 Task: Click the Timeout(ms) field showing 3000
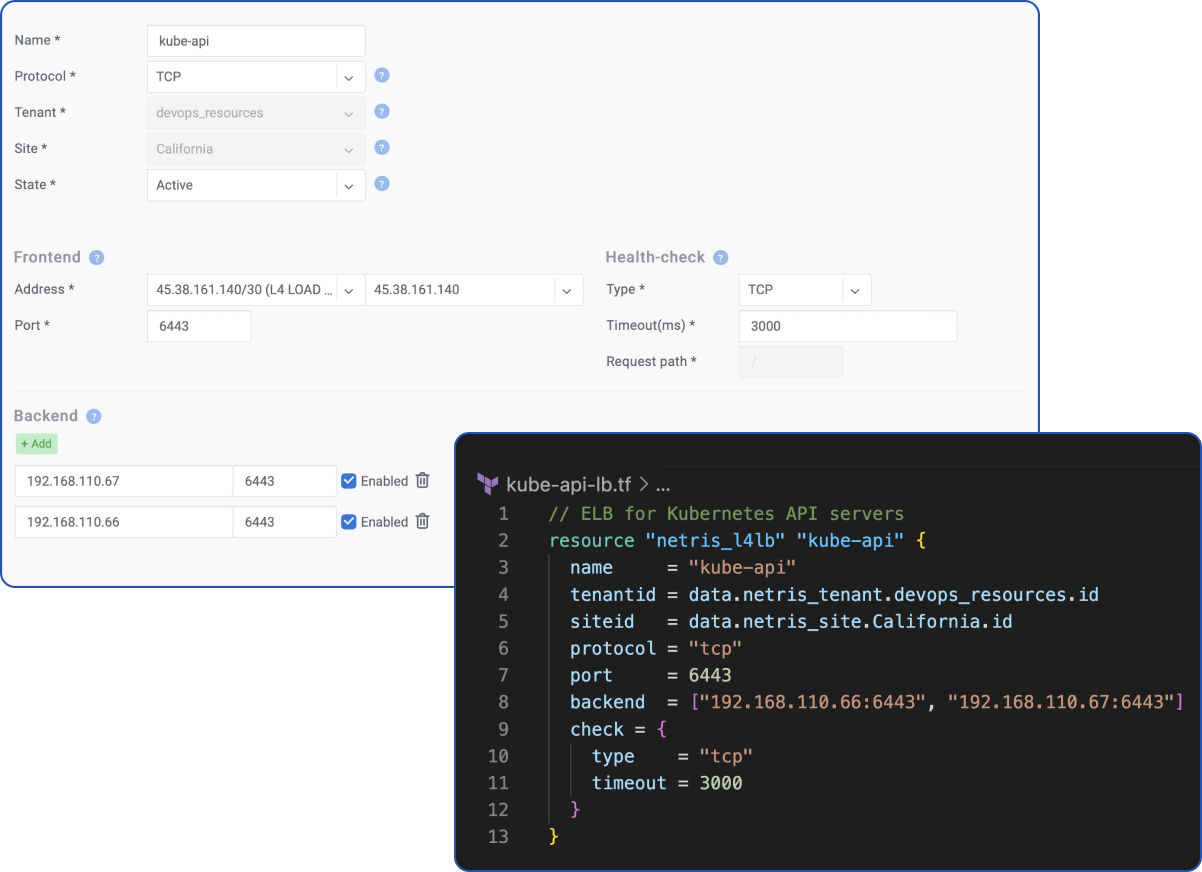tap(848, 326)
